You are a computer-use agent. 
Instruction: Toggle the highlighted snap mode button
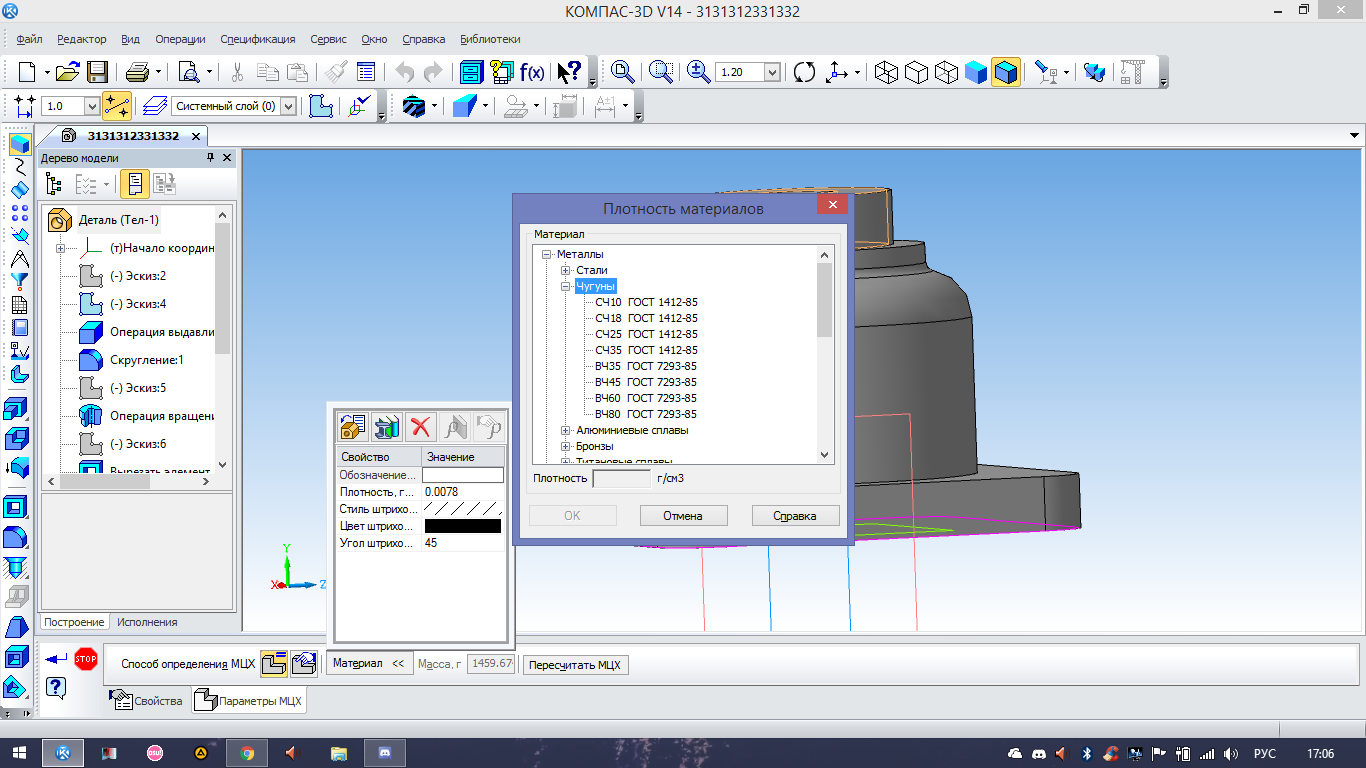117,105
